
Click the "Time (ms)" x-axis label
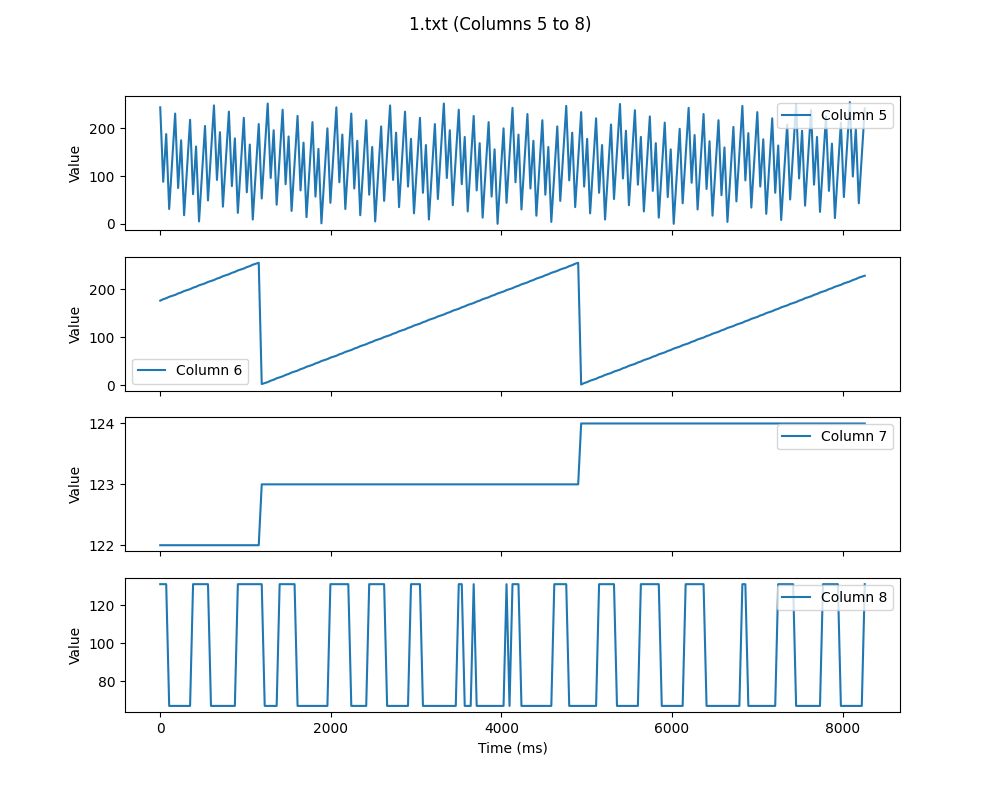pyautogui.click(x=512, y=748)
